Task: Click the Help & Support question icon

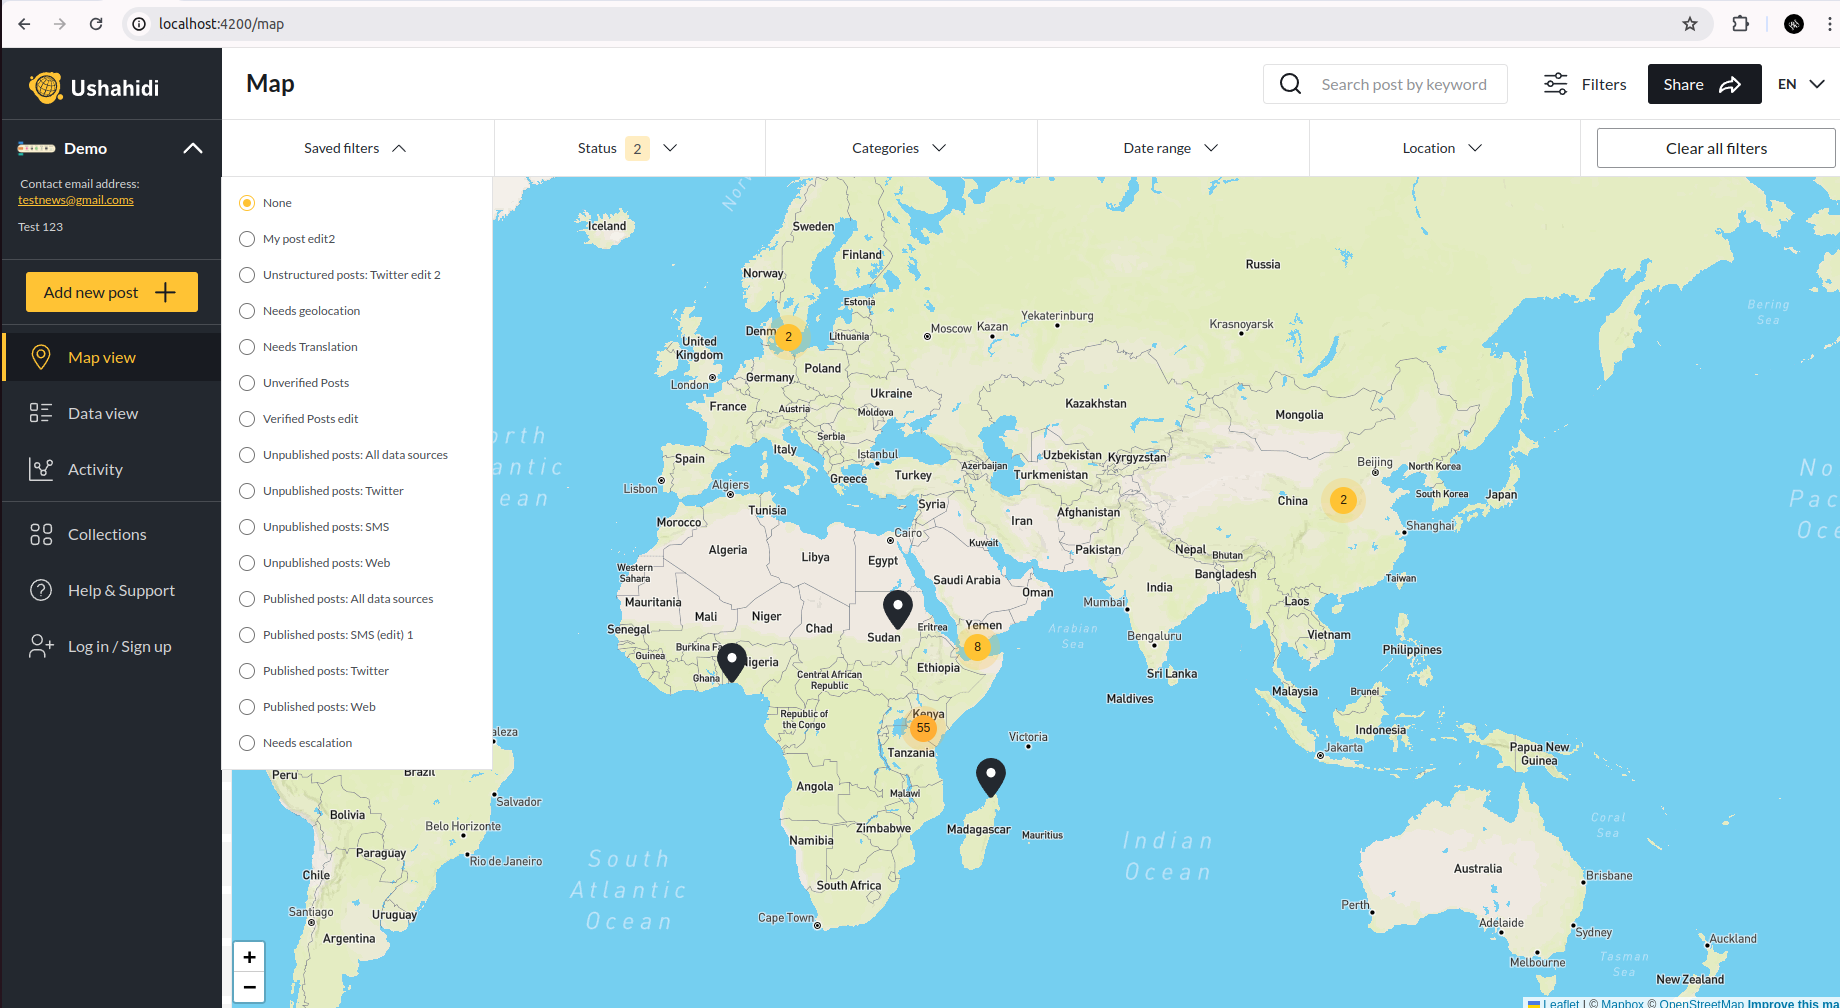Action: pos(41,590)
